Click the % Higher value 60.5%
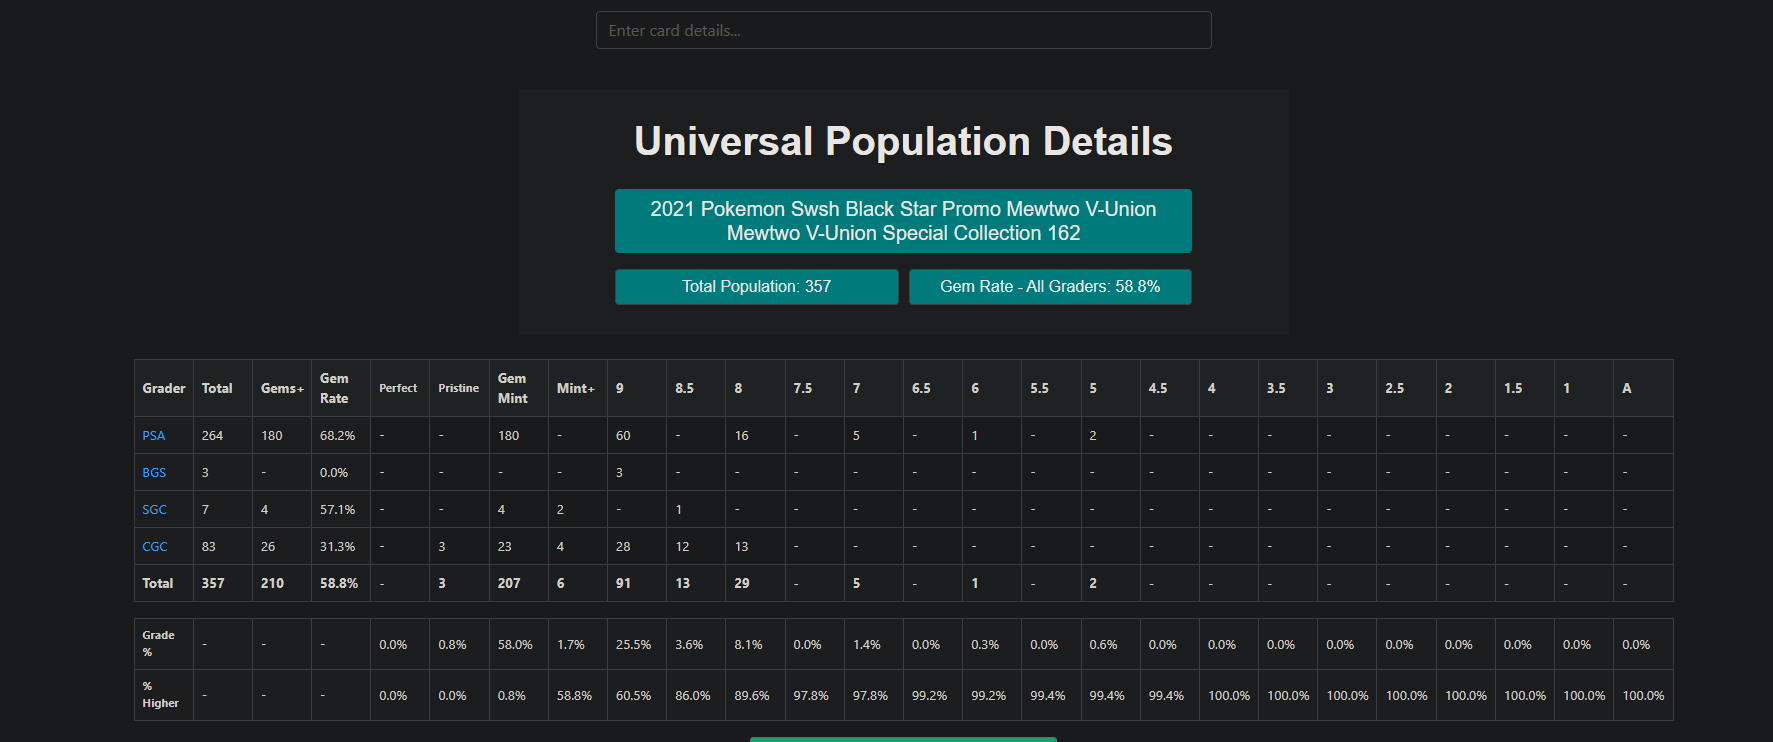The width and height of the screenshot is (1773, 742). 633,696
